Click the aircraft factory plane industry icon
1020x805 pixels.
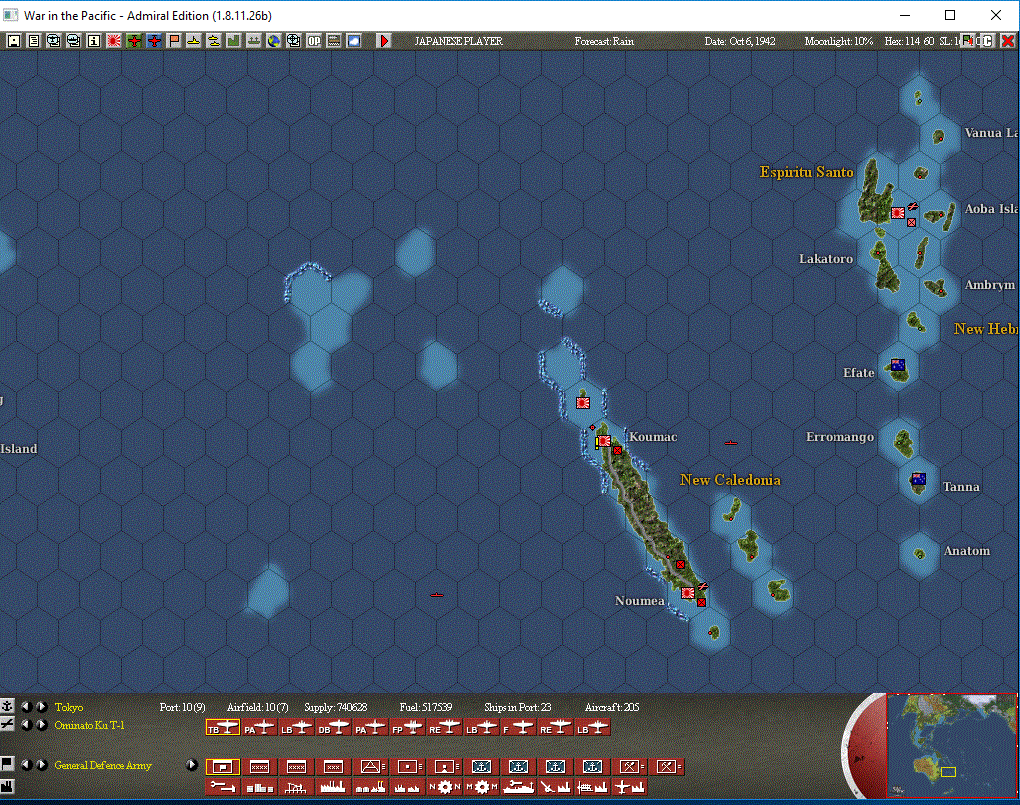click(x=630, y=787)
